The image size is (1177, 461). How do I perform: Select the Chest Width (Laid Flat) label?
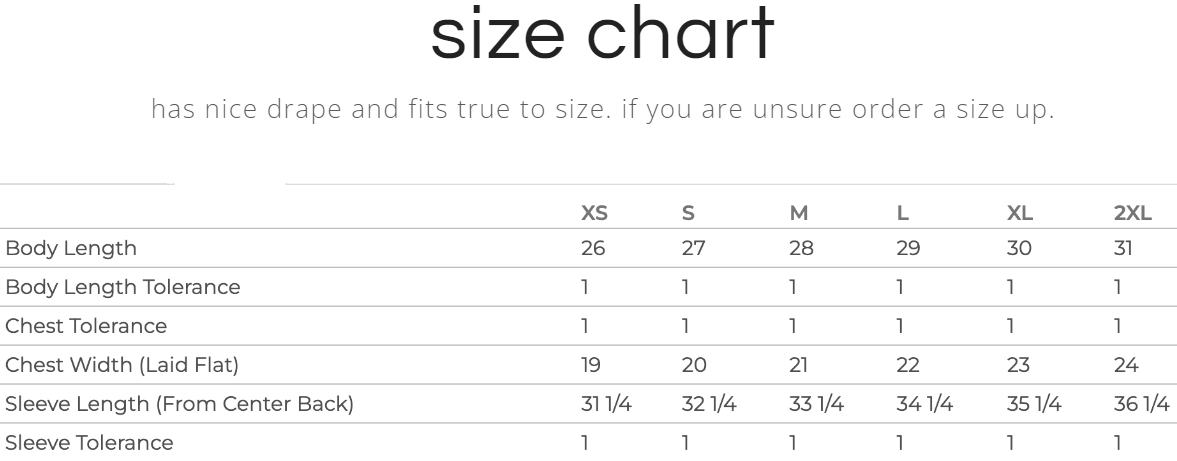(x=122, y=365)
